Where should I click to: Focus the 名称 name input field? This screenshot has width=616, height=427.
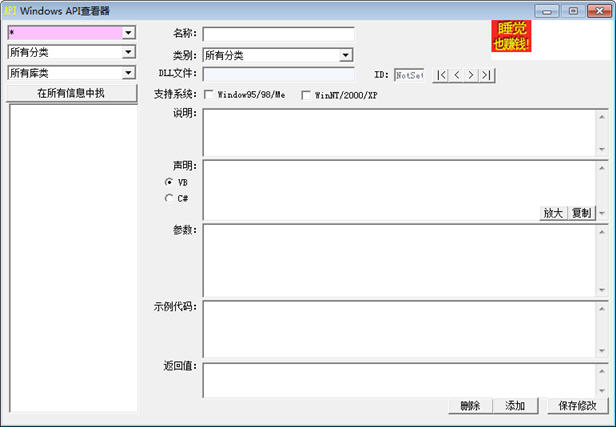[x=279, y=34]
